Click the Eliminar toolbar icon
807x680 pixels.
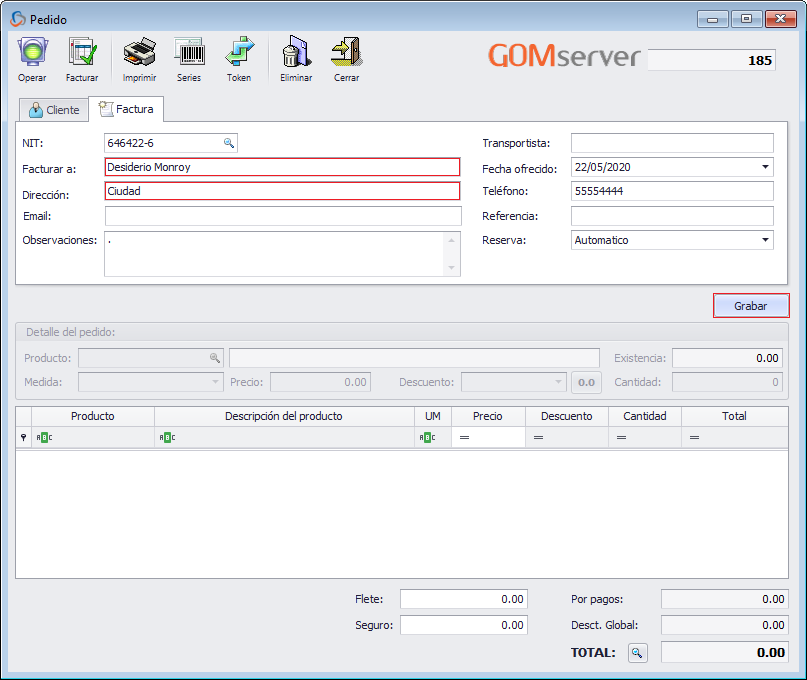pos(295,57)
